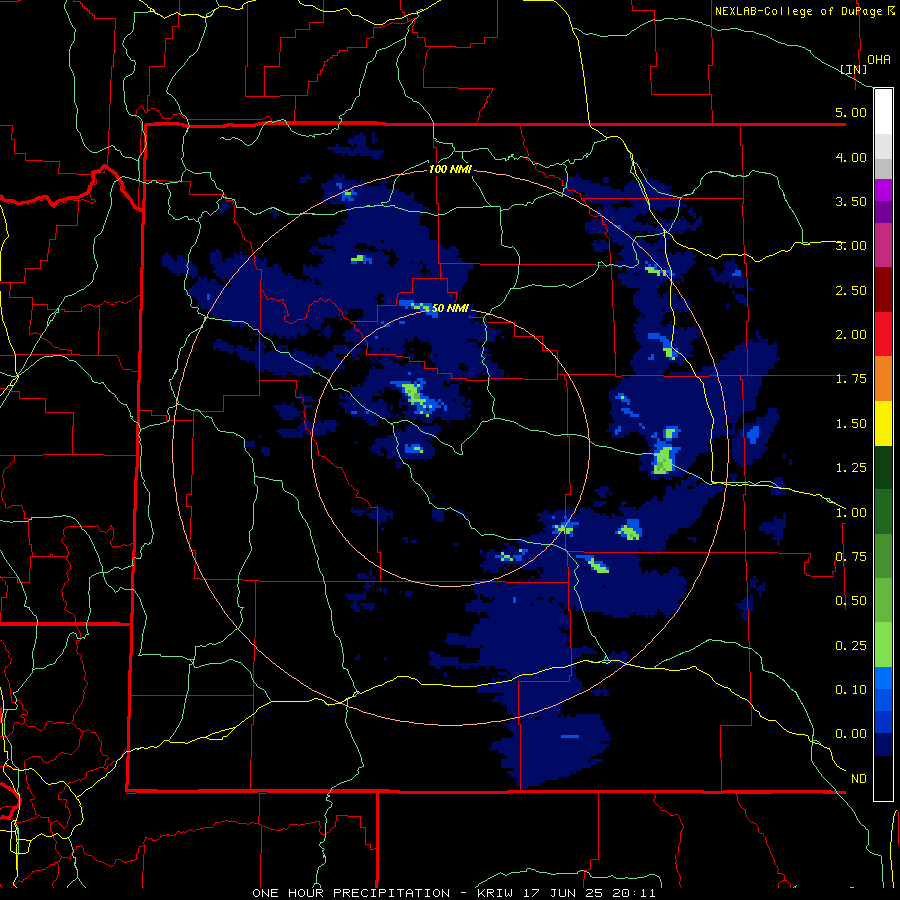Click the white swatch in the color scale
Viewport: 900px width, 900px height.
click(x=884, y=112)
